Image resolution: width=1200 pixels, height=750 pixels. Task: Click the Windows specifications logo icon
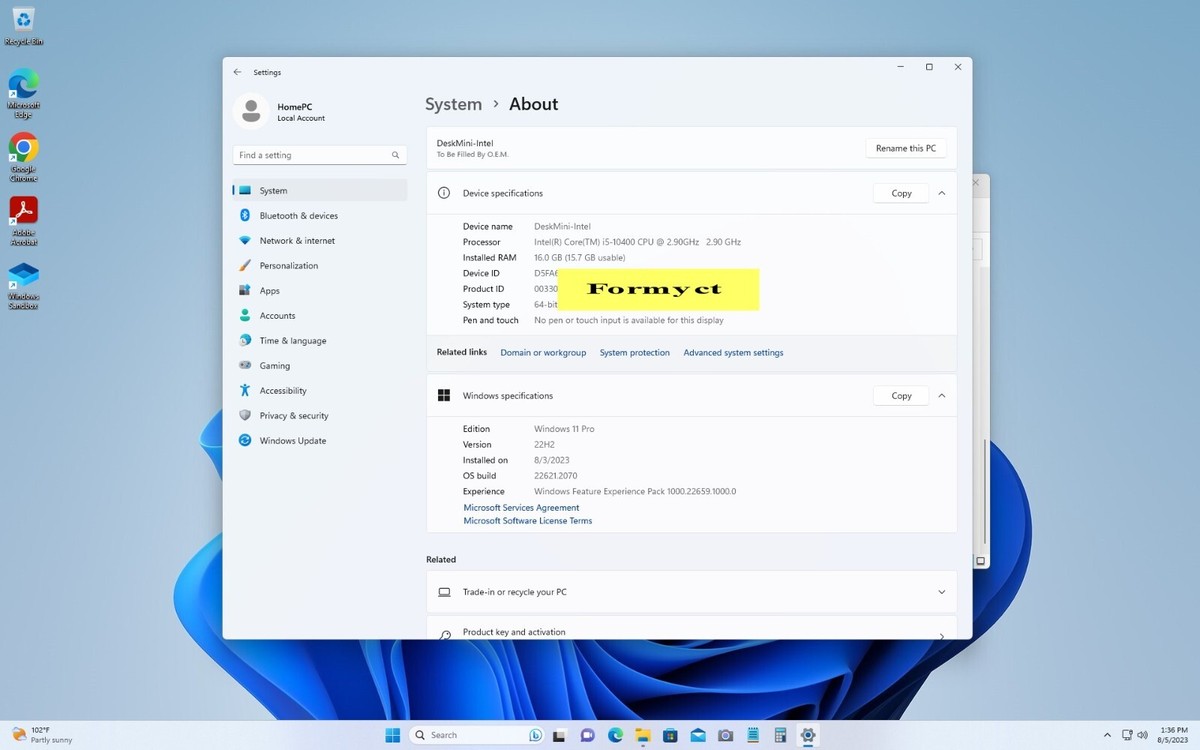(444, 396)
